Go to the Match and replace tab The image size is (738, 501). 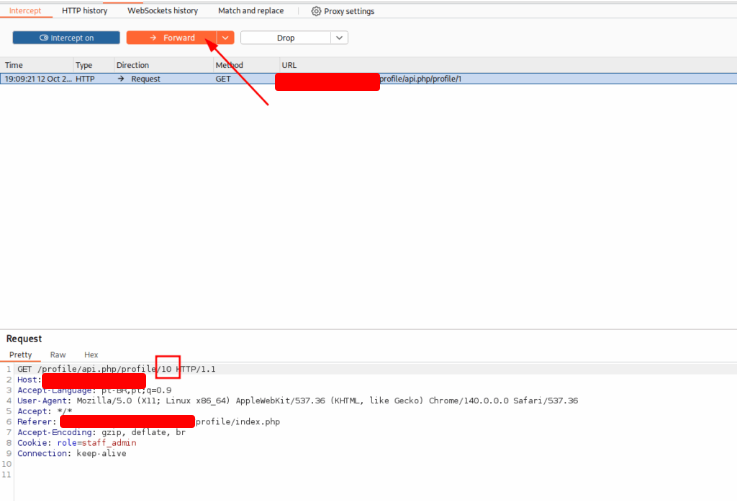point(251,11)
